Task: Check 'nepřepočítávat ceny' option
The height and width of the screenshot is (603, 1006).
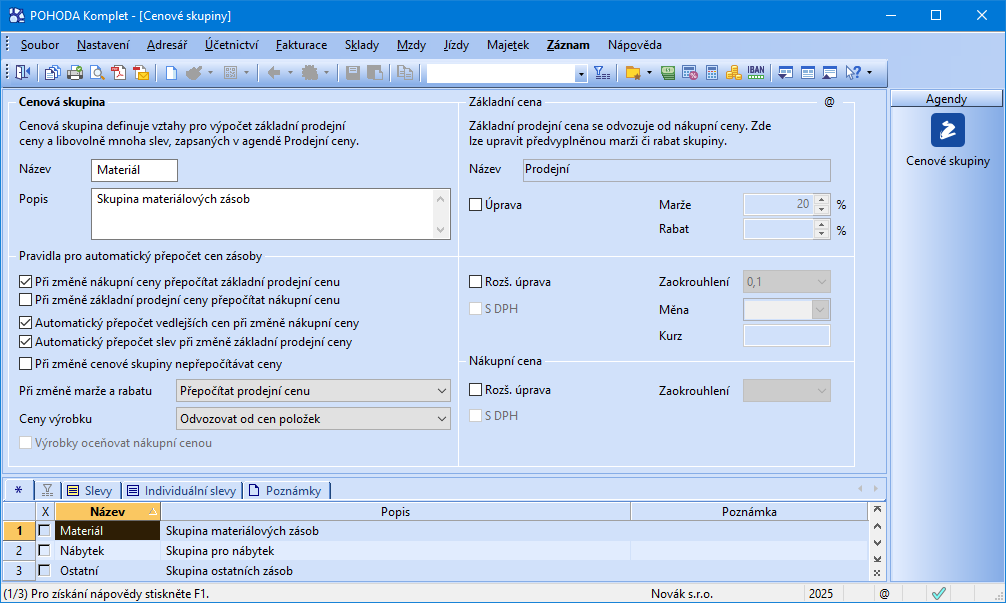Action: [26, 364]
